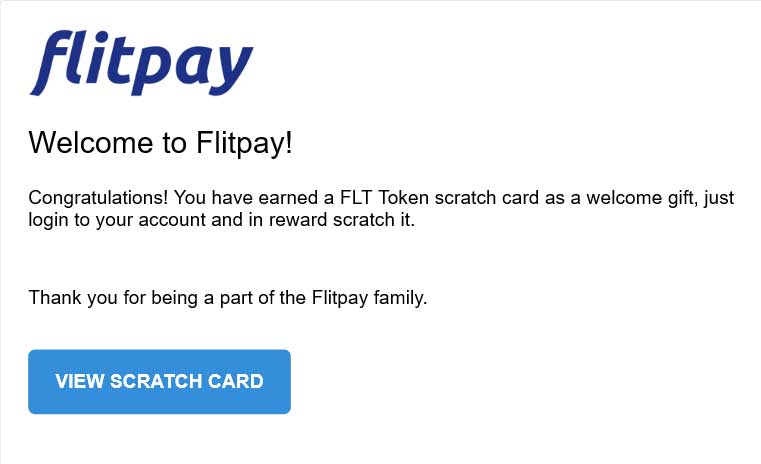Click the word 'Flitpay!' in the heading
This screenshot has width=761, height=464.
[244, 143]
